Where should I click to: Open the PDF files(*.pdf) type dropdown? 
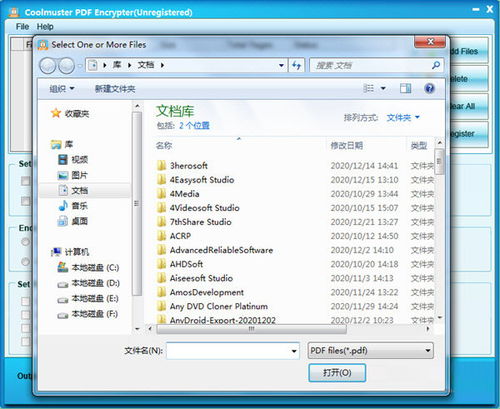[x=370, y=351]
